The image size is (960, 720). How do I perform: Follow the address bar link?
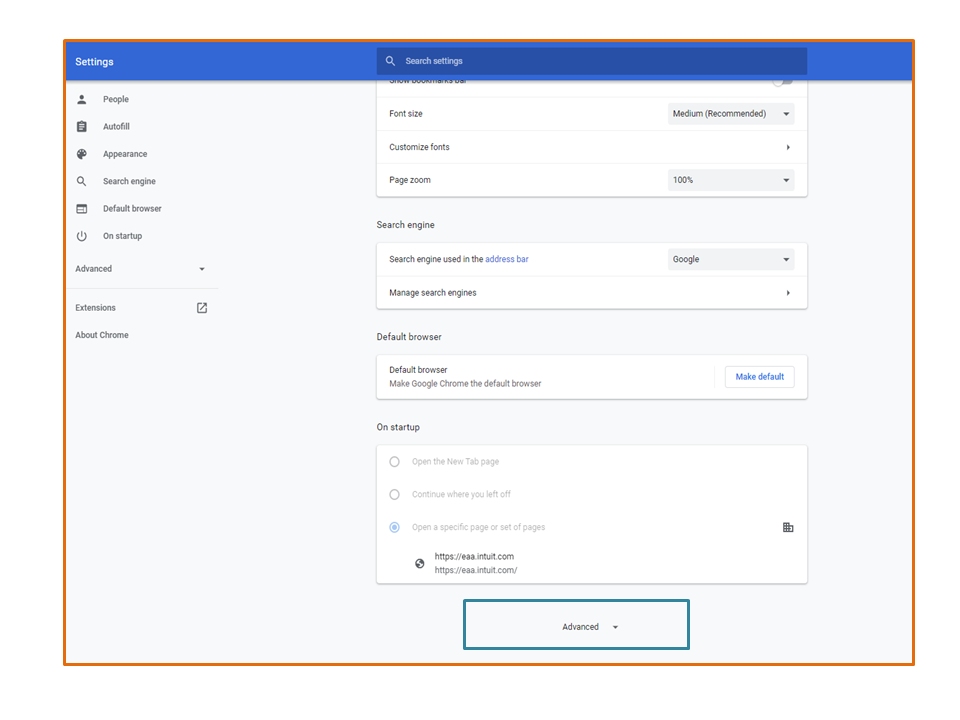pyautogui.click(x=507, y=260)
